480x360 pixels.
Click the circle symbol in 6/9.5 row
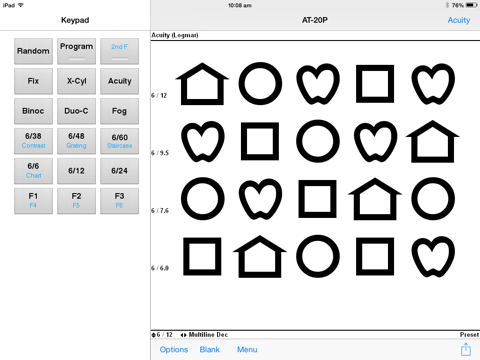click(x=318, y=141)
